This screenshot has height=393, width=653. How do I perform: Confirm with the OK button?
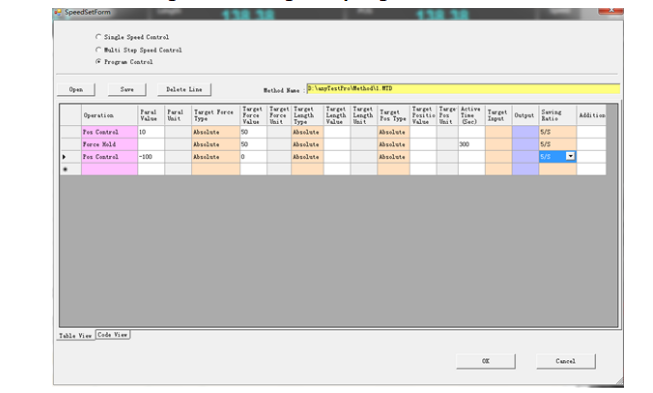coord(486,361)
